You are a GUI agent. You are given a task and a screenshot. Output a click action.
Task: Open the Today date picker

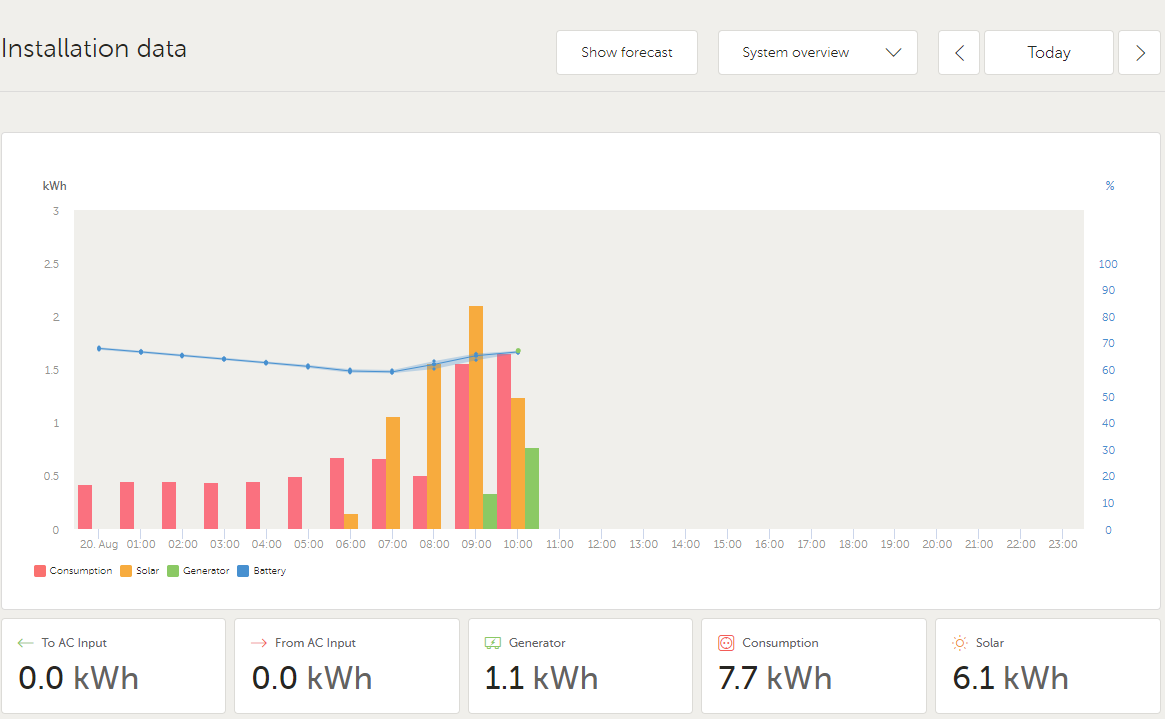click(1048, 53)
